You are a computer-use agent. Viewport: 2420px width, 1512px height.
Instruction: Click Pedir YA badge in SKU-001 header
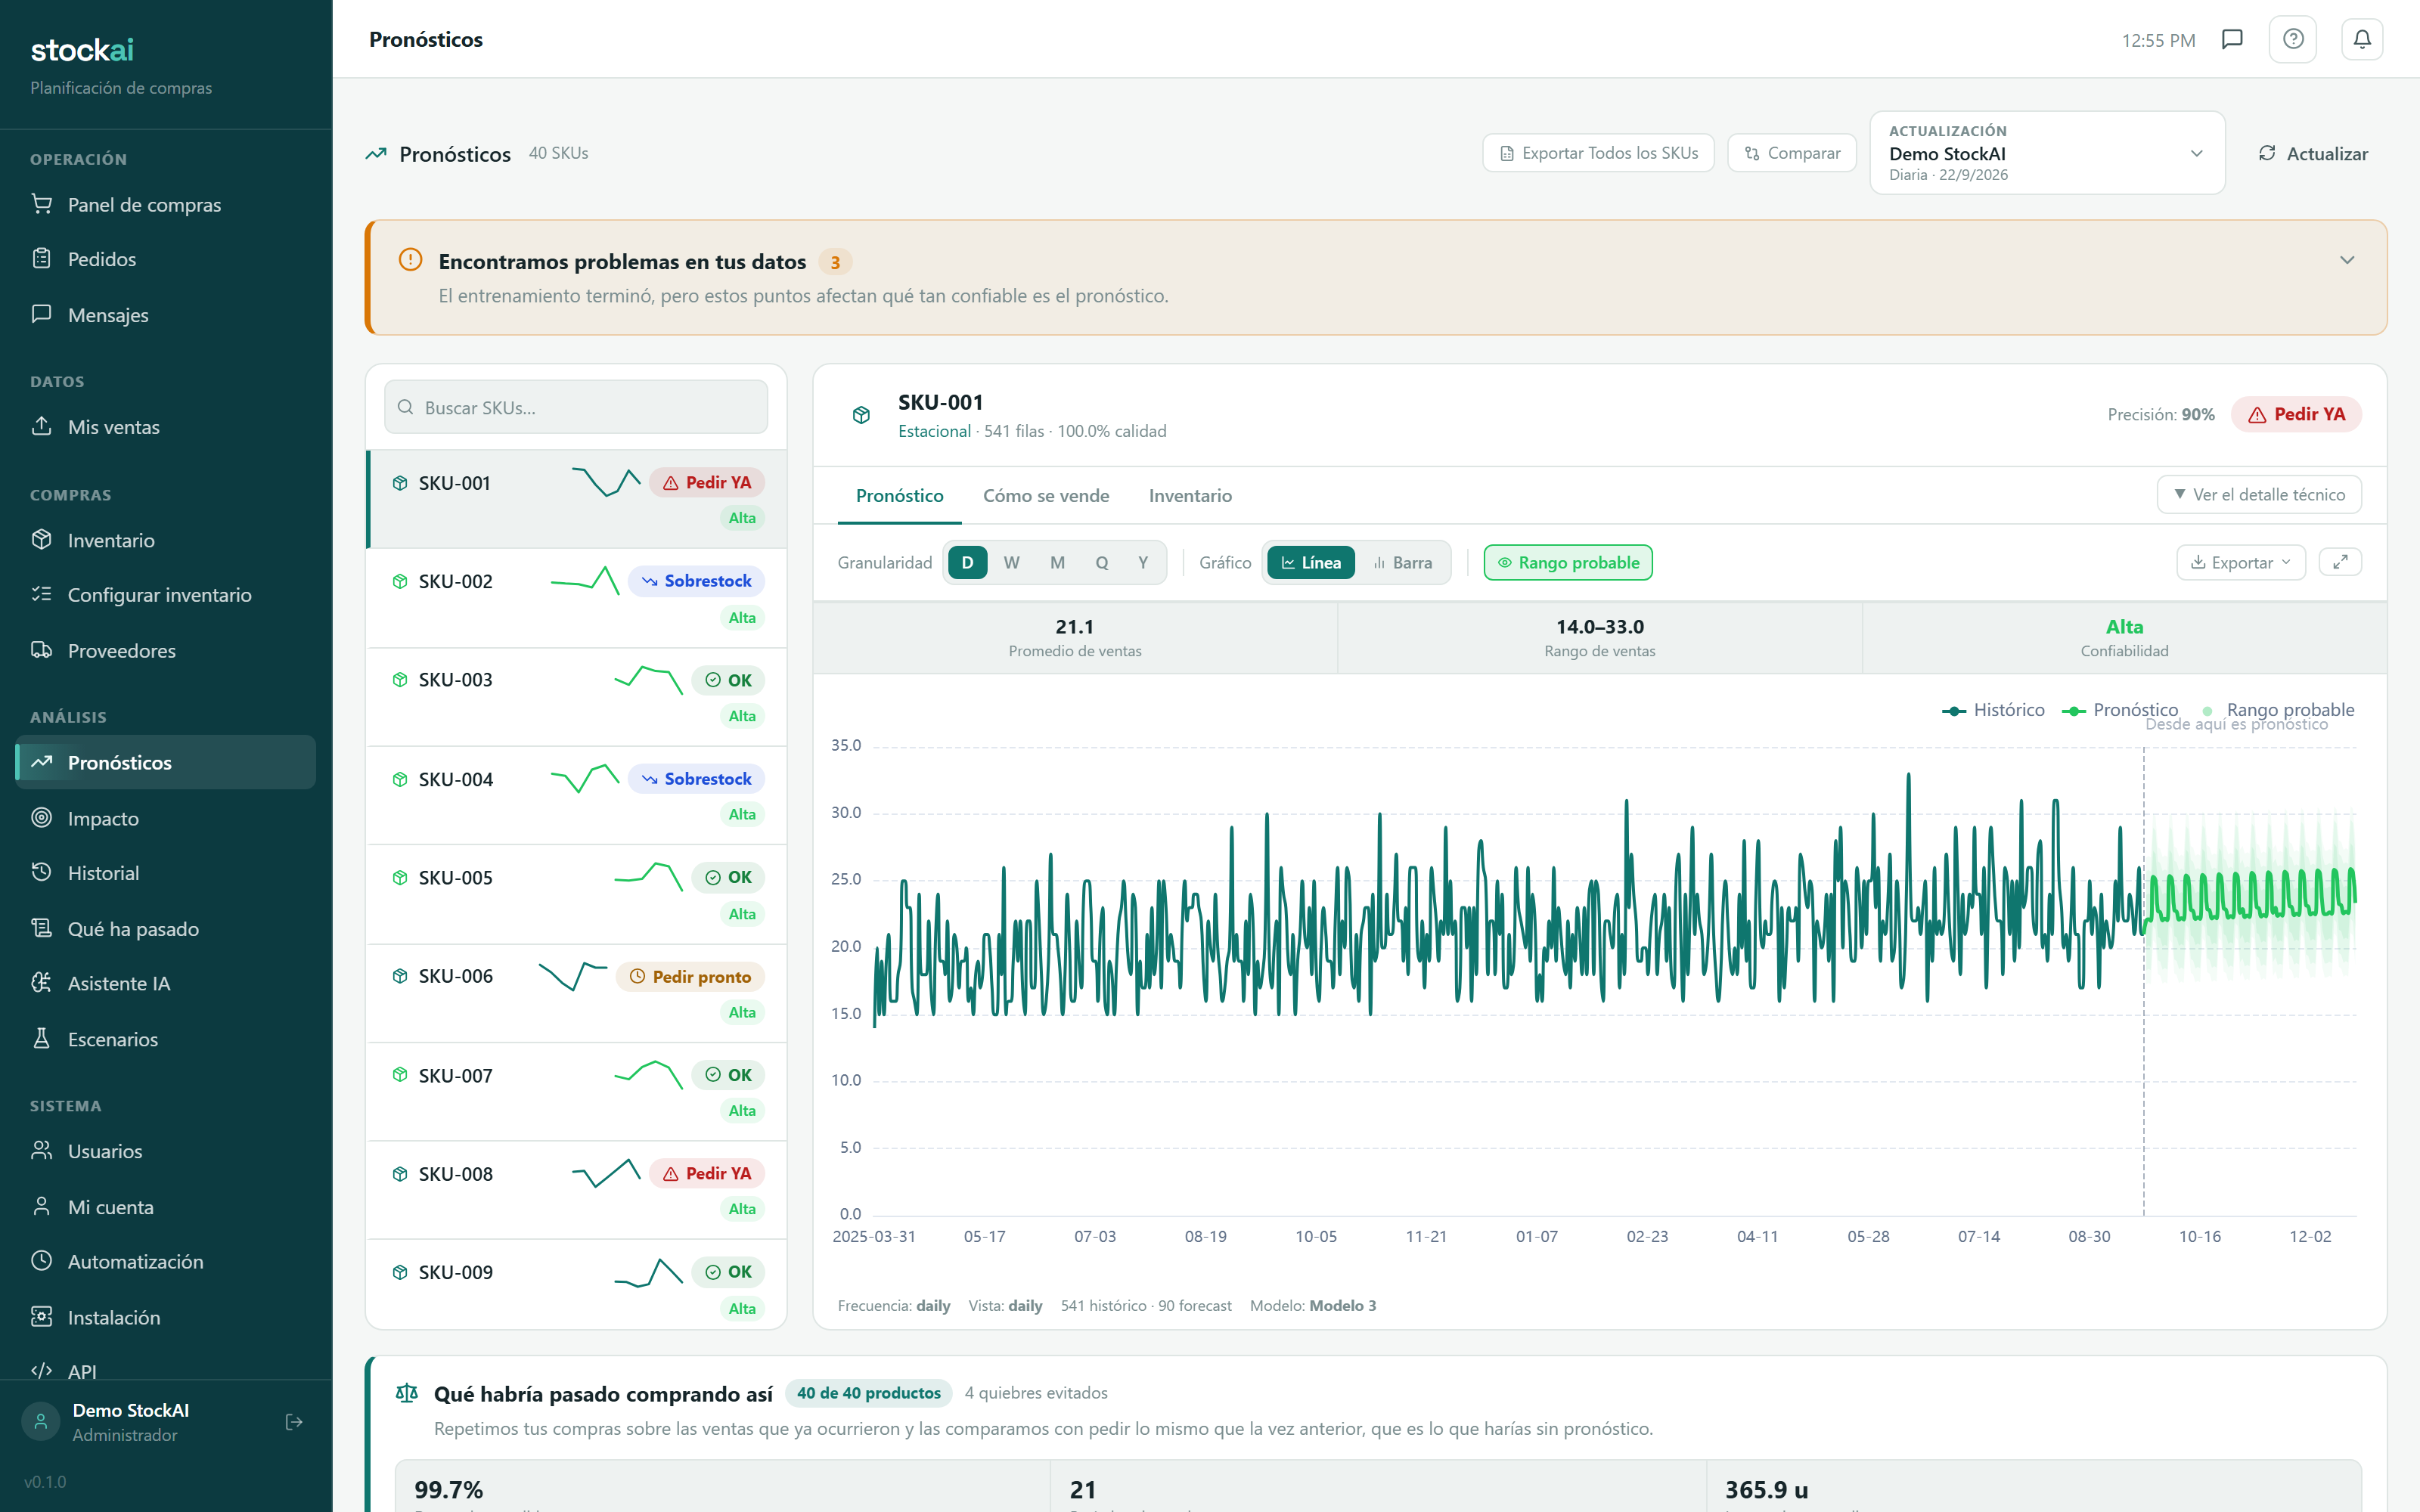point(2296,415)
